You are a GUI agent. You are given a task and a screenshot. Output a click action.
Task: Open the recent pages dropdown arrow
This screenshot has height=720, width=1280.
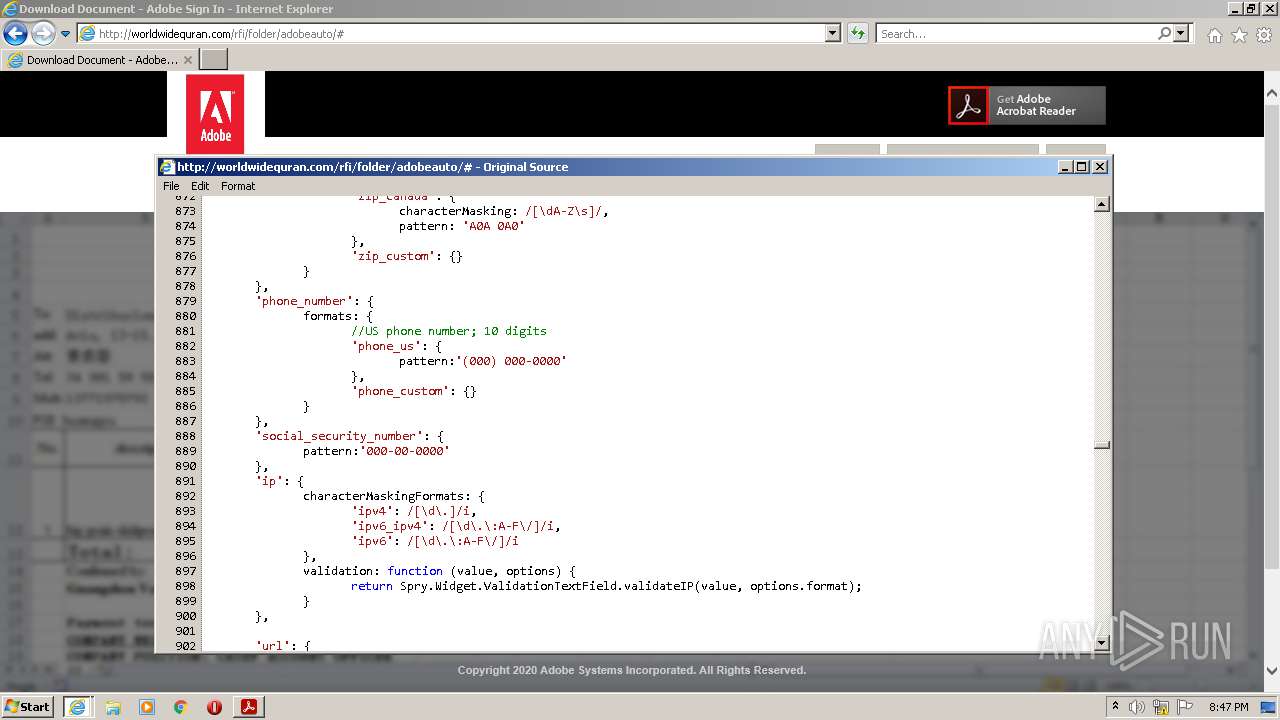click(65, 34)
